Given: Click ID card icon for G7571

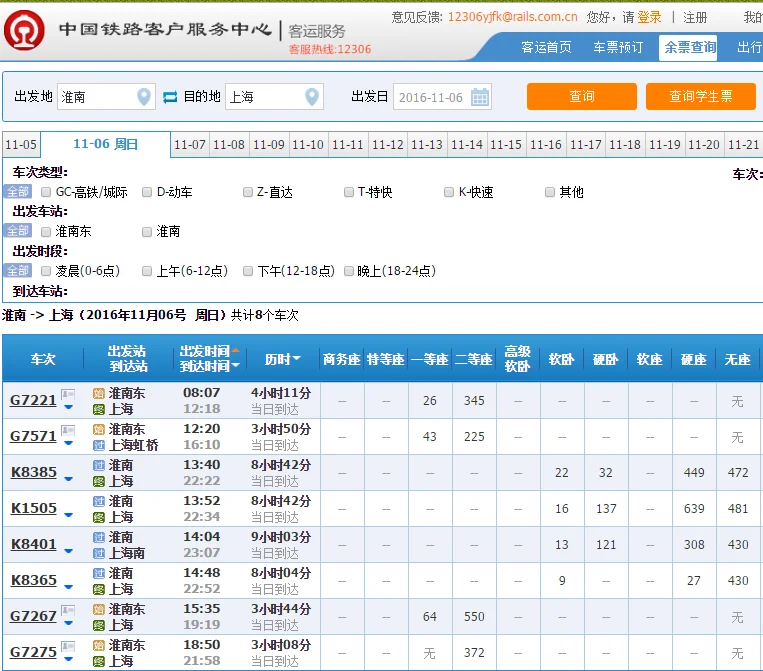Looking at the screenshot, I should [68, 430].
